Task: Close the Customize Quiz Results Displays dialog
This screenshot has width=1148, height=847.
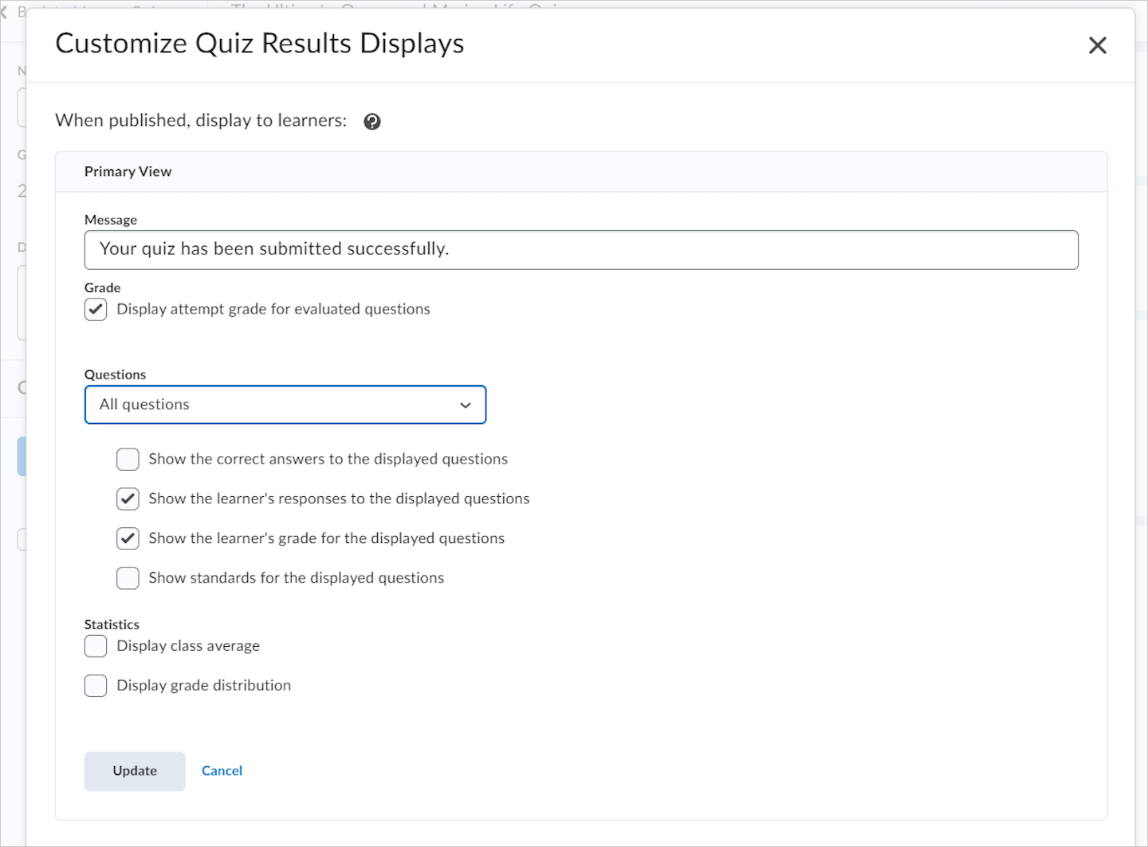Action: pyautogui.click(x=1097, y=45)
